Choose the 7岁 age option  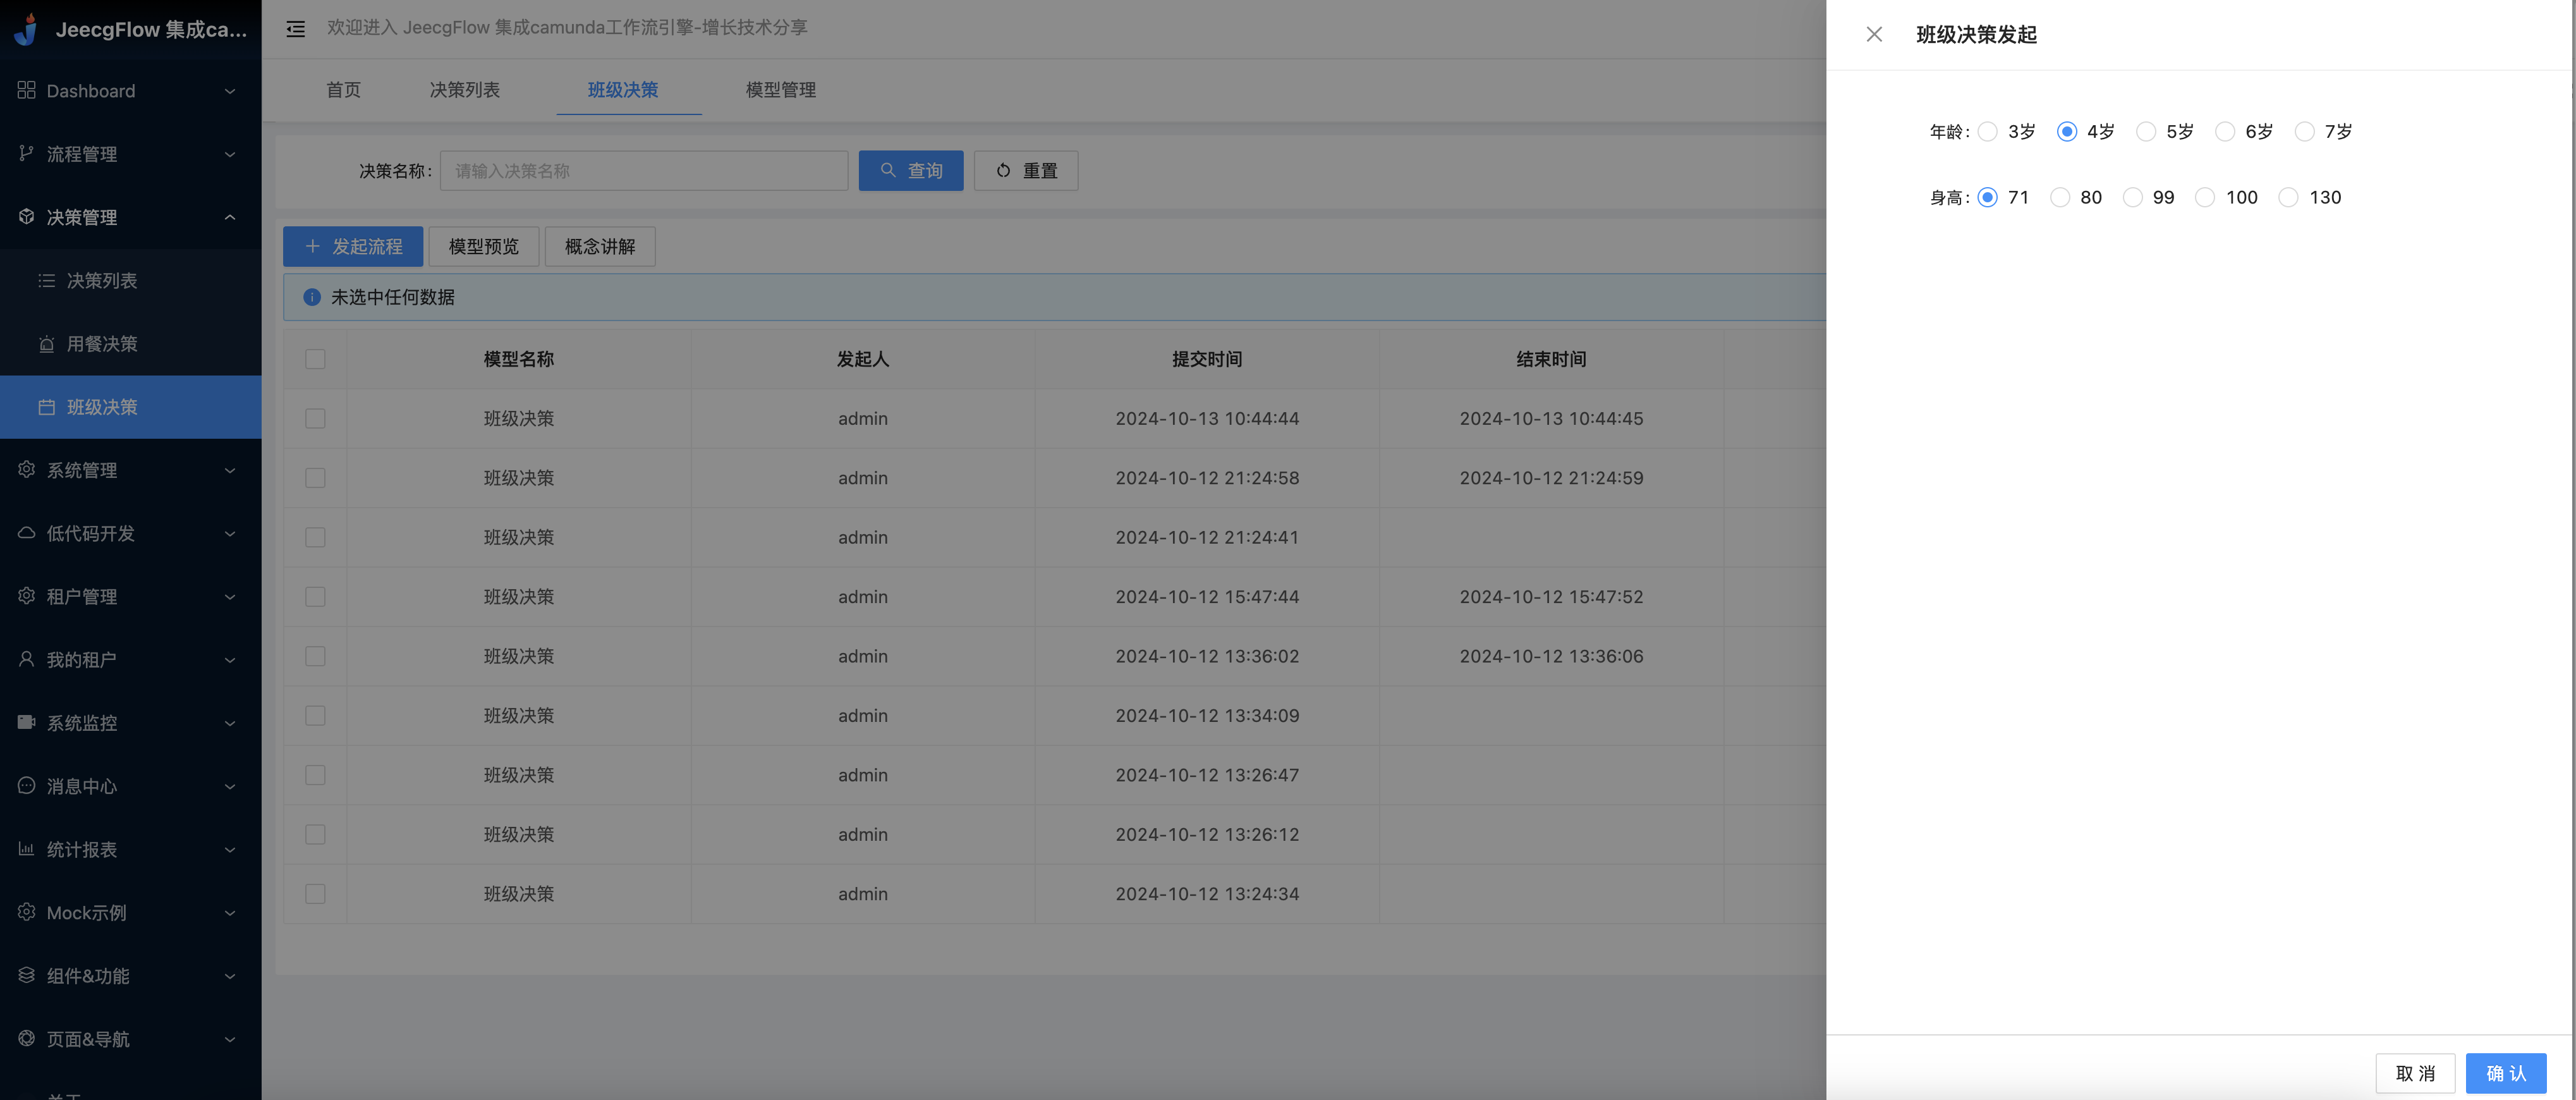[2304, 132]
